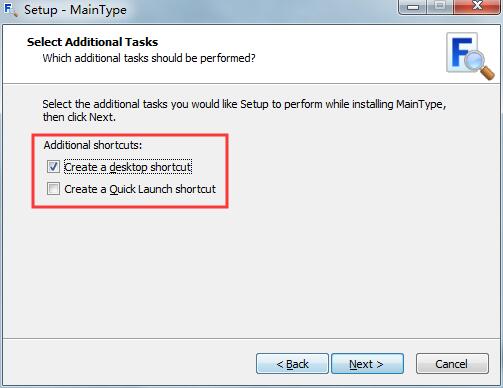
Task: Click the 'Setup - MainType' title bar text
Action: coord(75,10)
